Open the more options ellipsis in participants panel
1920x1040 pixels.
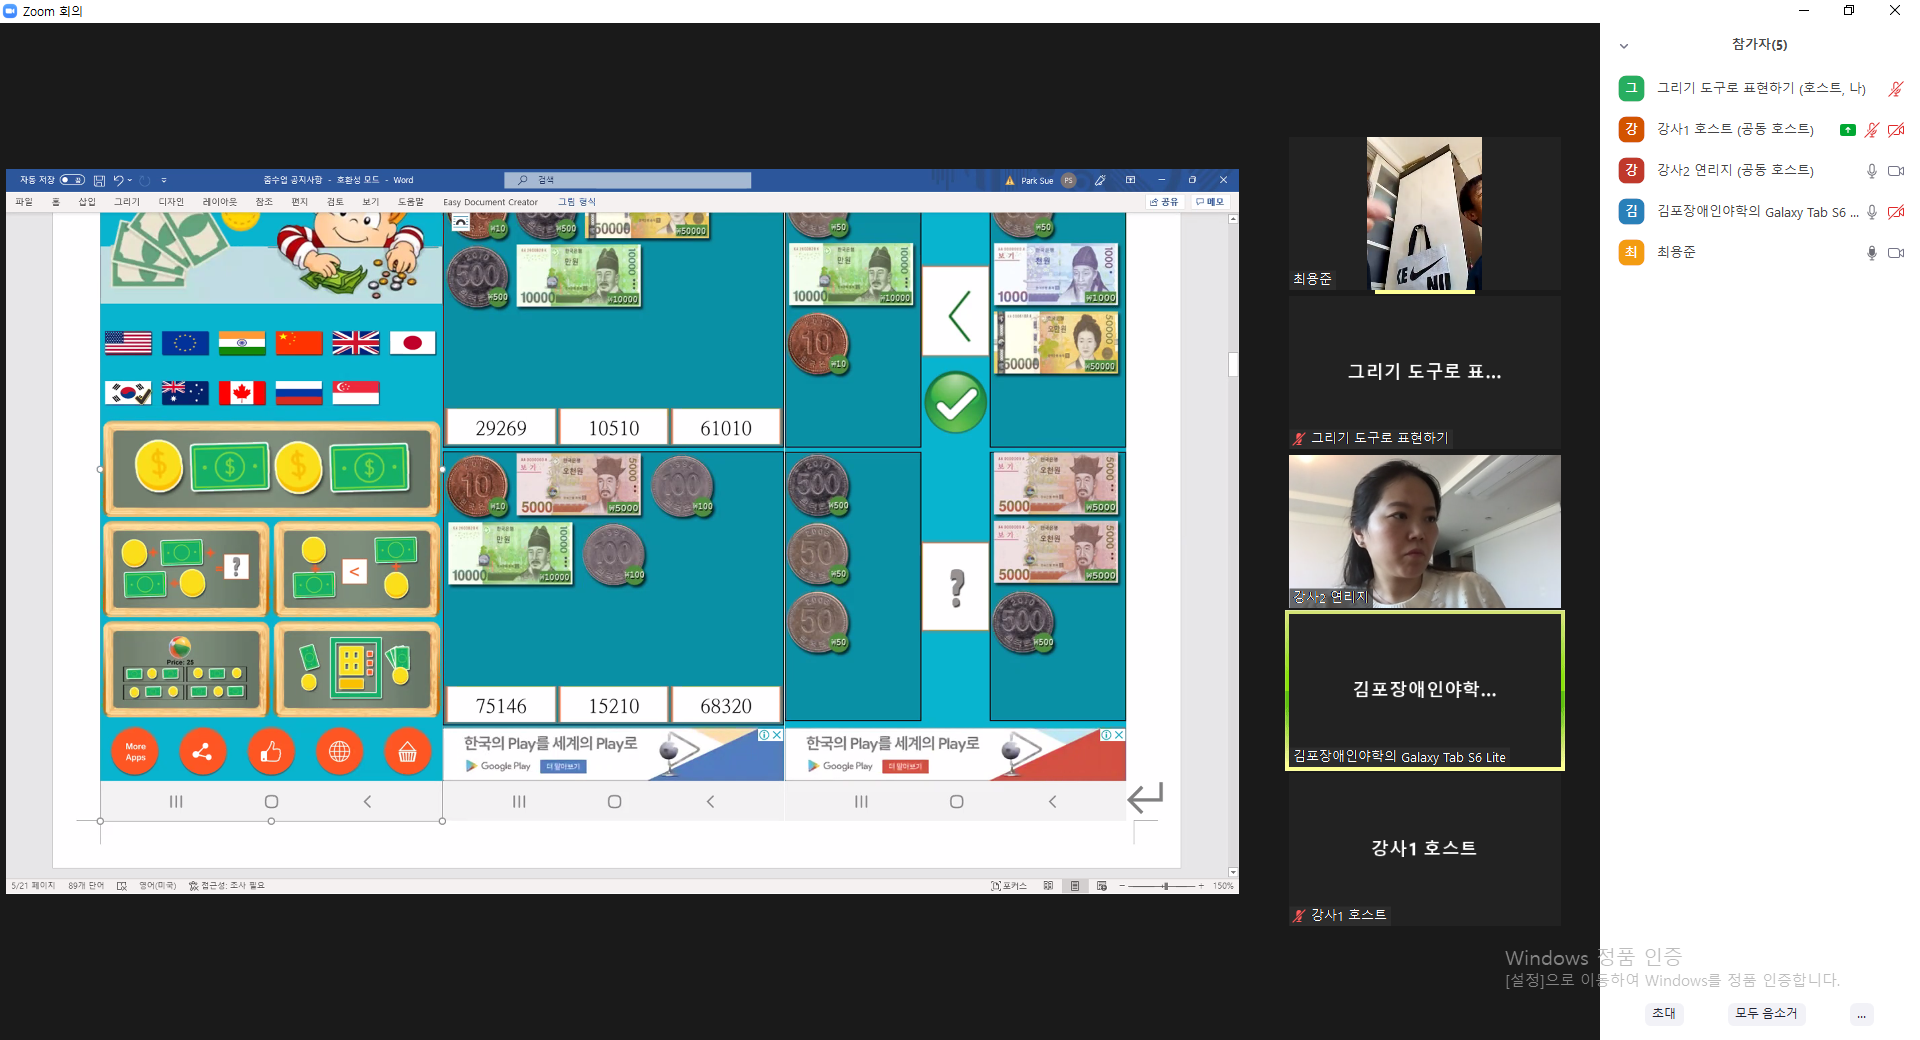(x=1861, y=1014)
